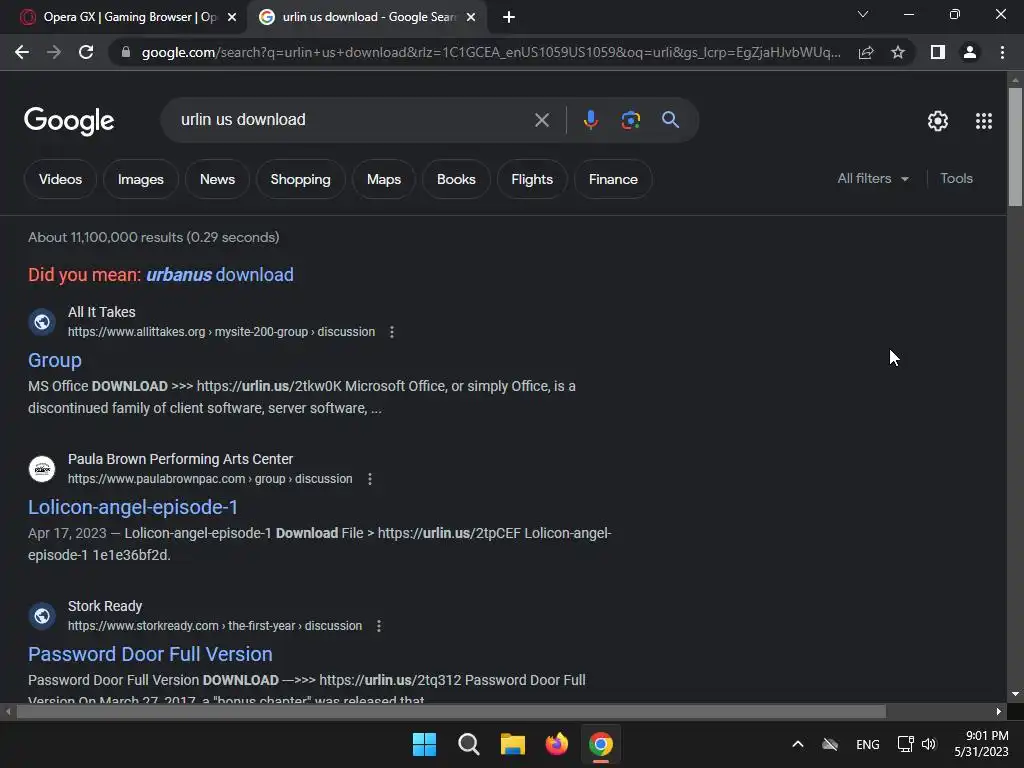Image resolution: width=1024 pixels, height=768 pixels.
Task: Open the Google apps grid
Action: coord(984,121)
